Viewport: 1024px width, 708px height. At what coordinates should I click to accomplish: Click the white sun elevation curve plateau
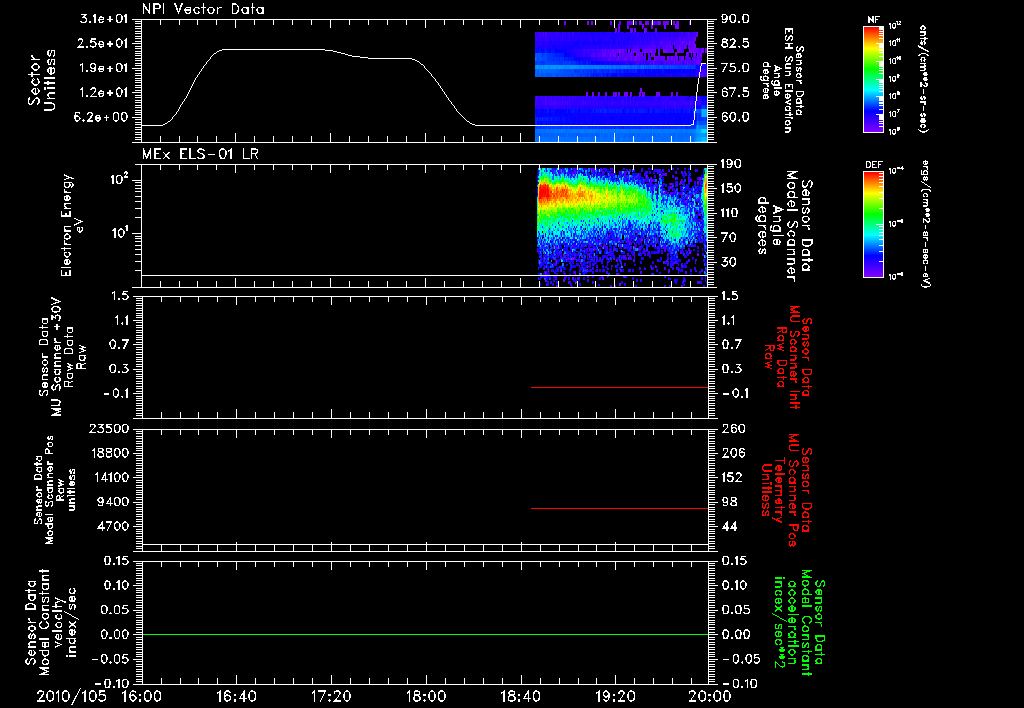(x=274, y=49)
